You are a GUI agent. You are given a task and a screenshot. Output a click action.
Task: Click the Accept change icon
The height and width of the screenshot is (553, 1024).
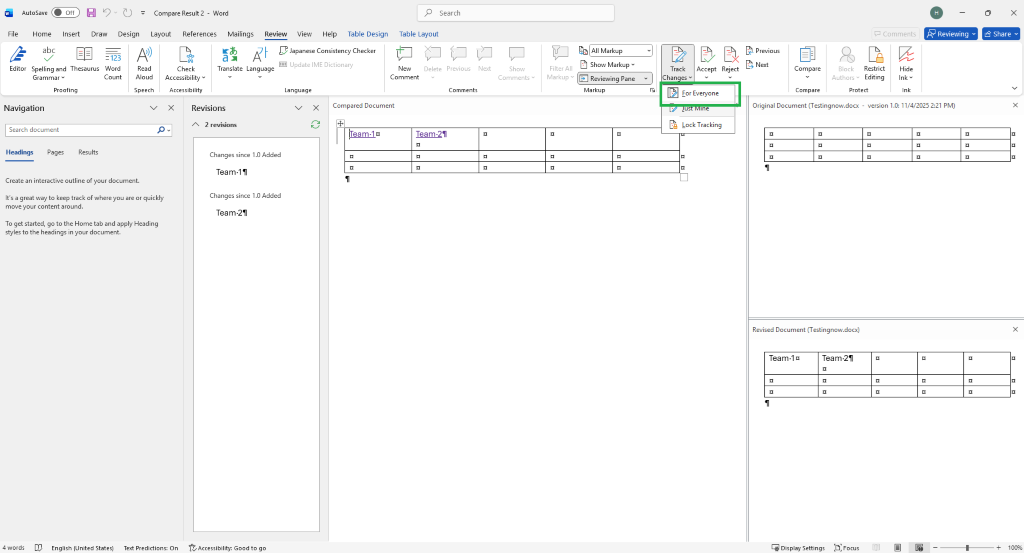point(706,55)
